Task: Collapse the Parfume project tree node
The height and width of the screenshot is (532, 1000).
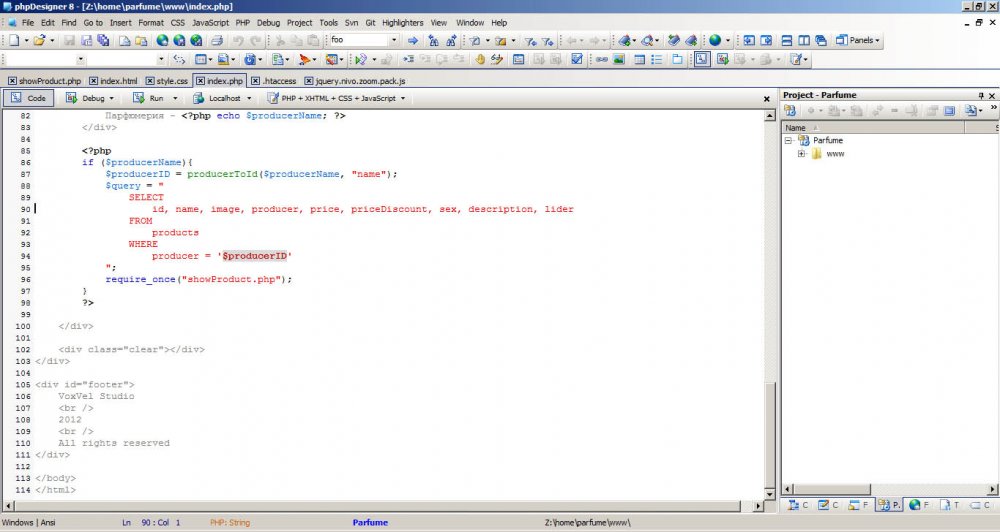Action: tap(788, 140)
